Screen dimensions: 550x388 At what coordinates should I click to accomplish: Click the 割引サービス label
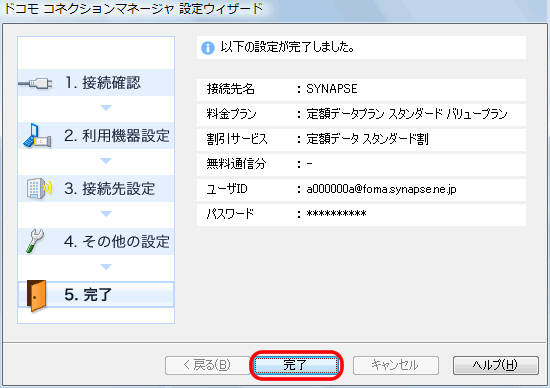237,139
